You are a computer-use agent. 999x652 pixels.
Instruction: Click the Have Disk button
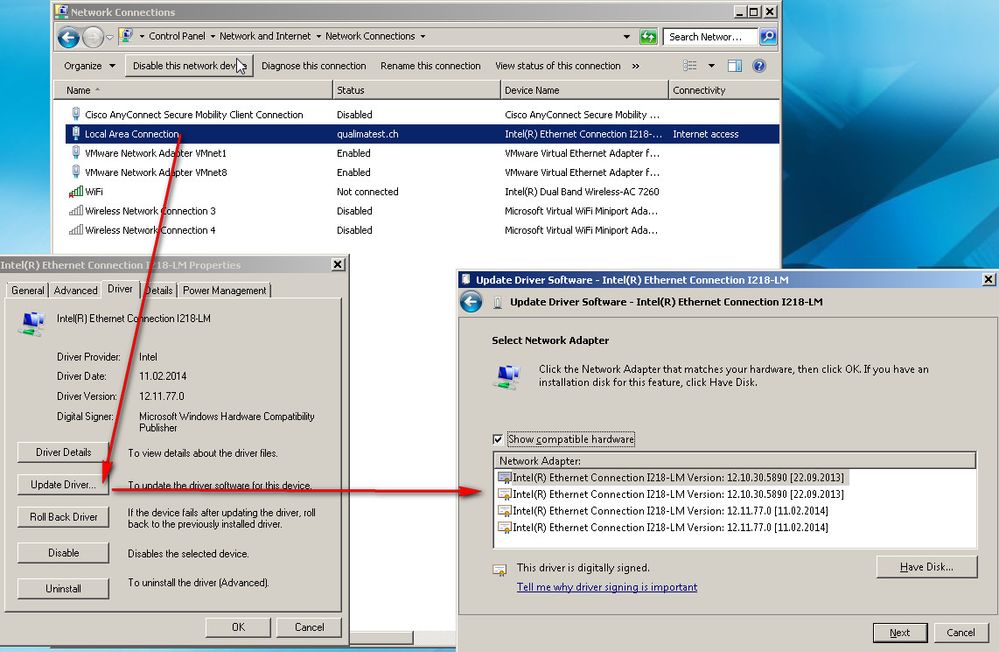click(926, 567)
